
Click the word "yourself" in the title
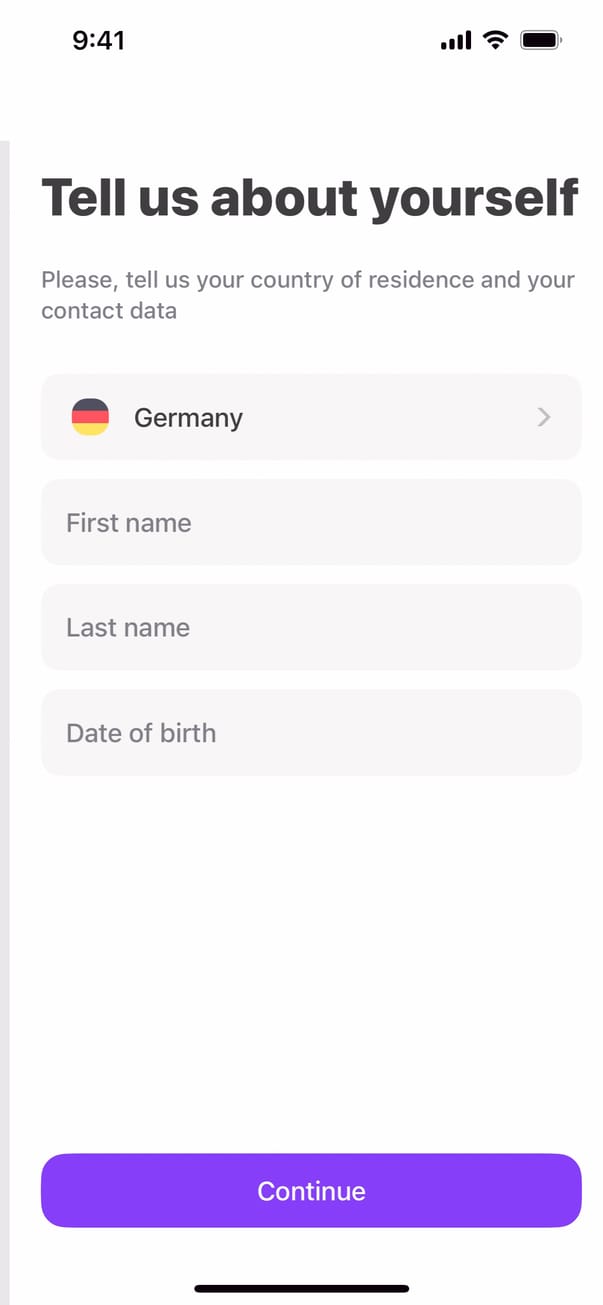(474, 197)
